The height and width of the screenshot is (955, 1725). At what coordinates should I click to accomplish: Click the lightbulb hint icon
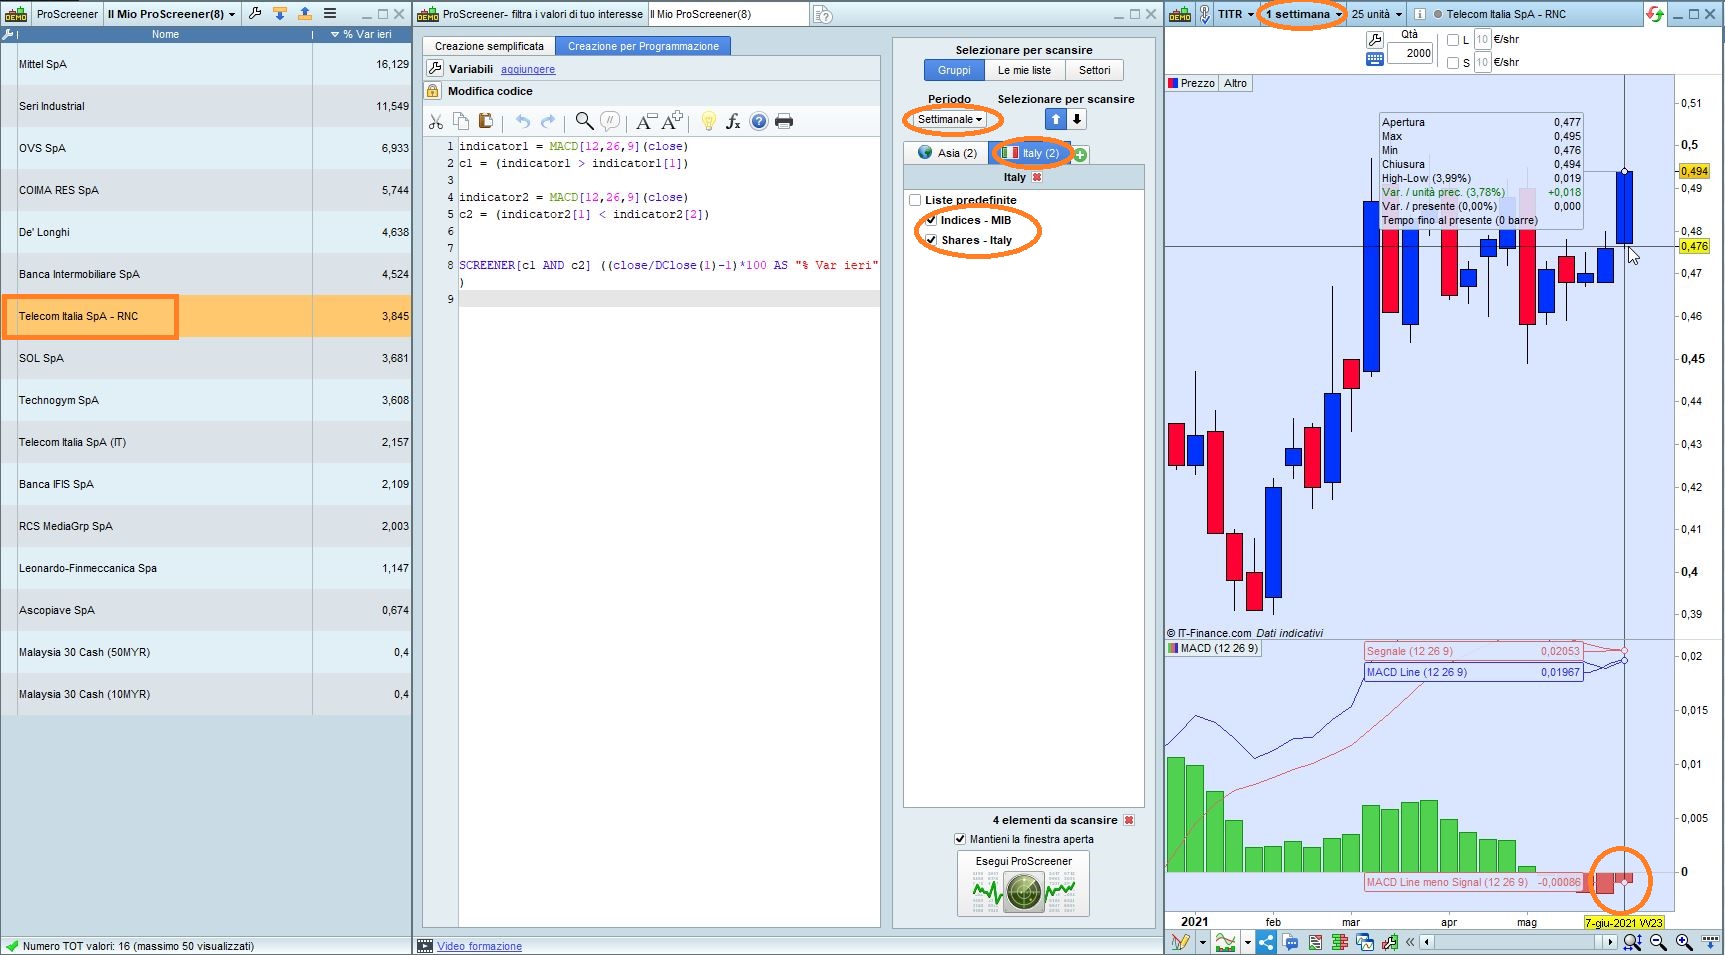(x=708, y=121)
